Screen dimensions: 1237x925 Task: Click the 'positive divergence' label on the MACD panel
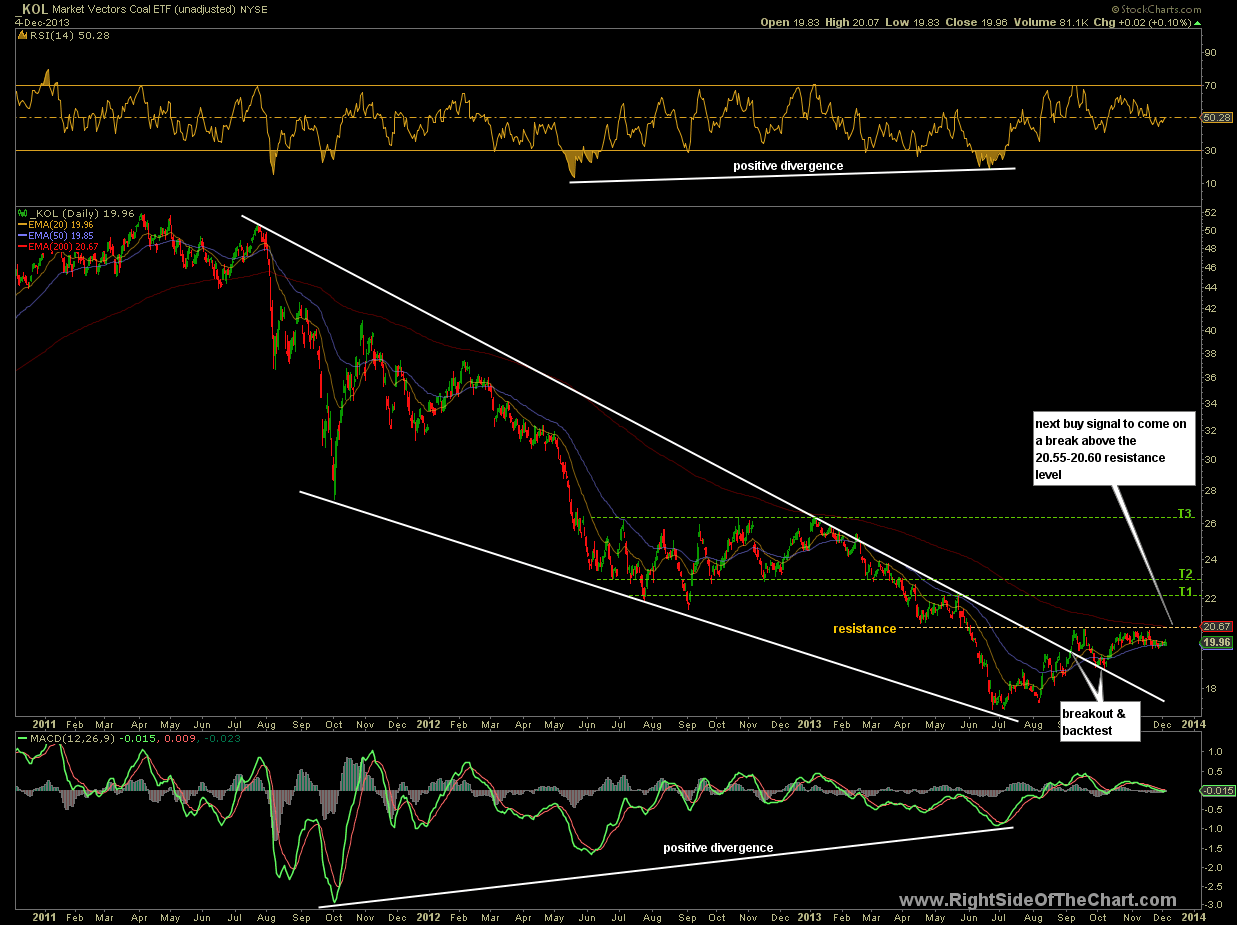718,848
